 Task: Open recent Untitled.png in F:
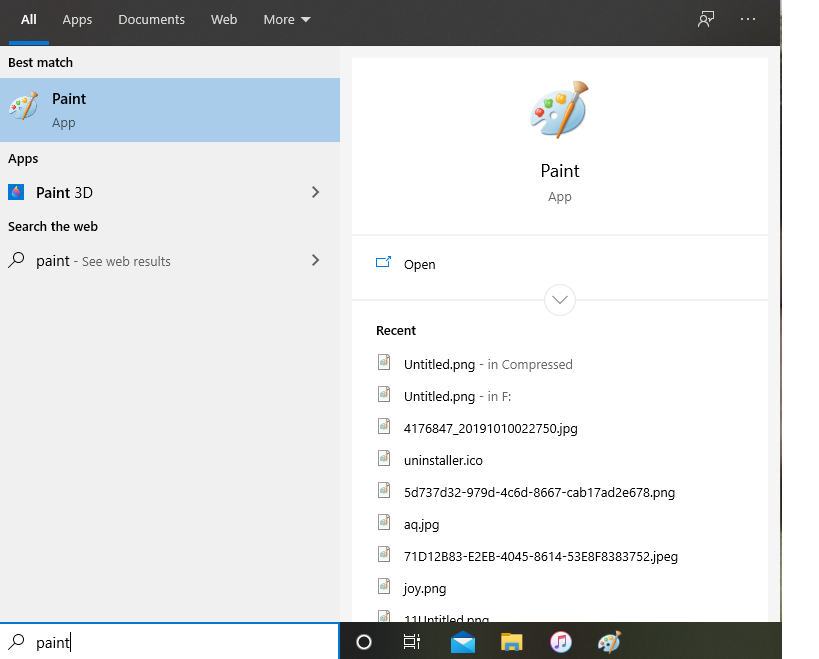coord(457,396)
